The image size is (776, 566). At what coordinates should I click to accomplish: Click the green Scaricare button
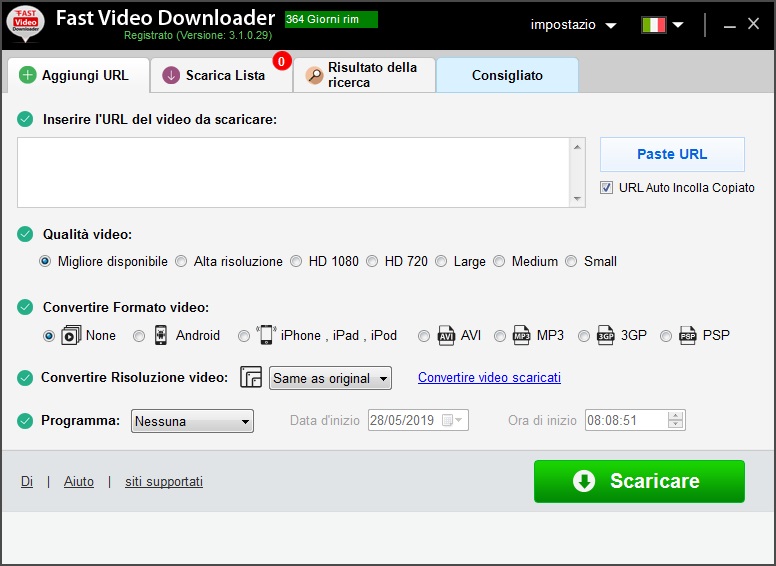(x=639, y=481)
